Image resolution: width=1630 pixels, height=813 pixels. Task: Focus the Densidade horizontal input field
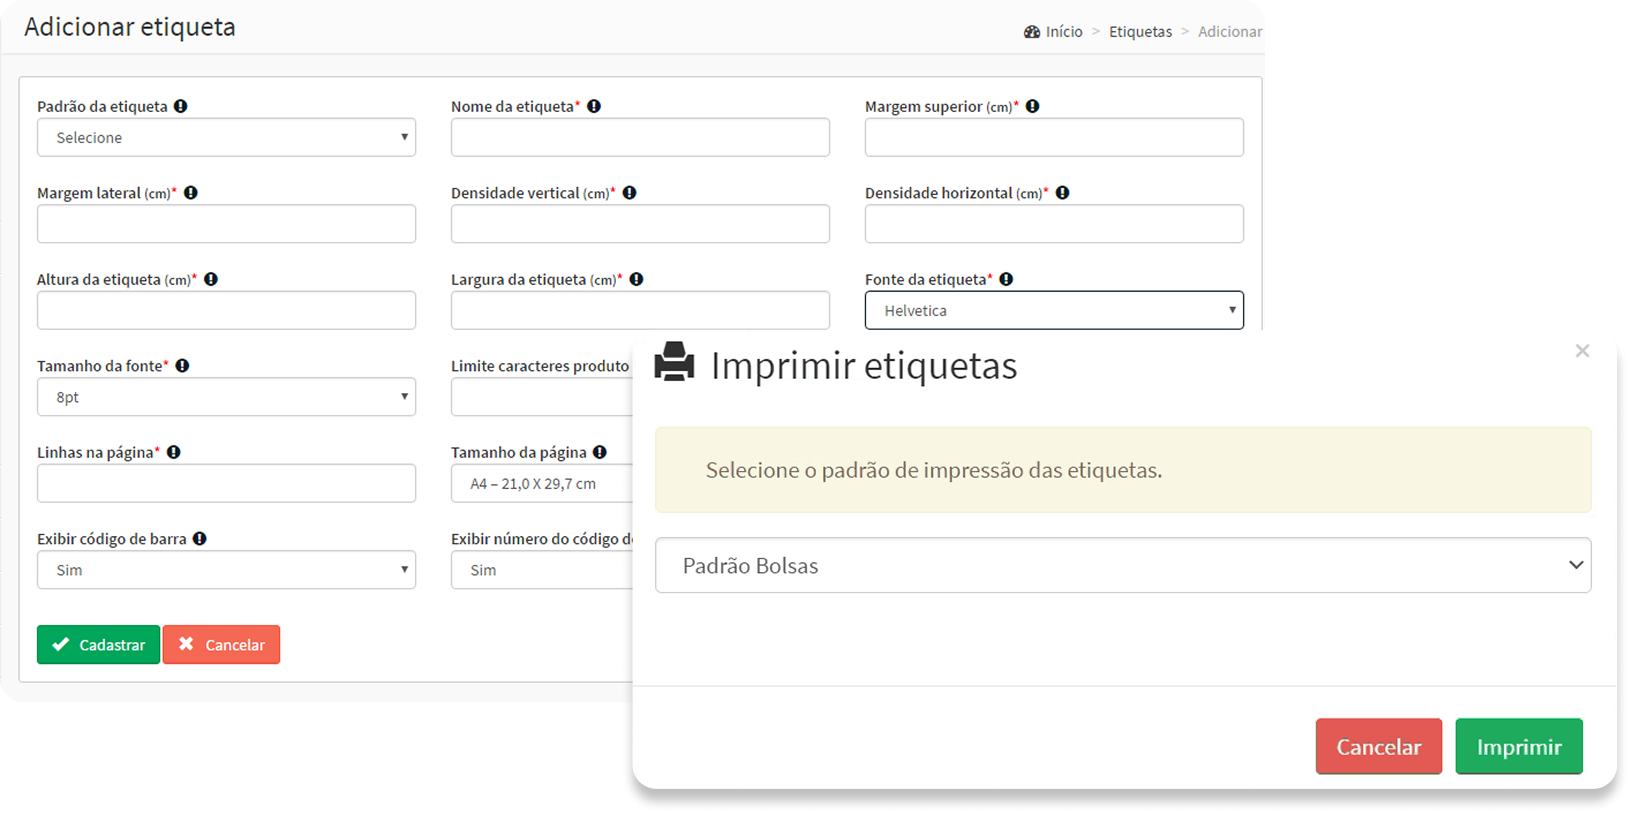[x=1054, y=224]
